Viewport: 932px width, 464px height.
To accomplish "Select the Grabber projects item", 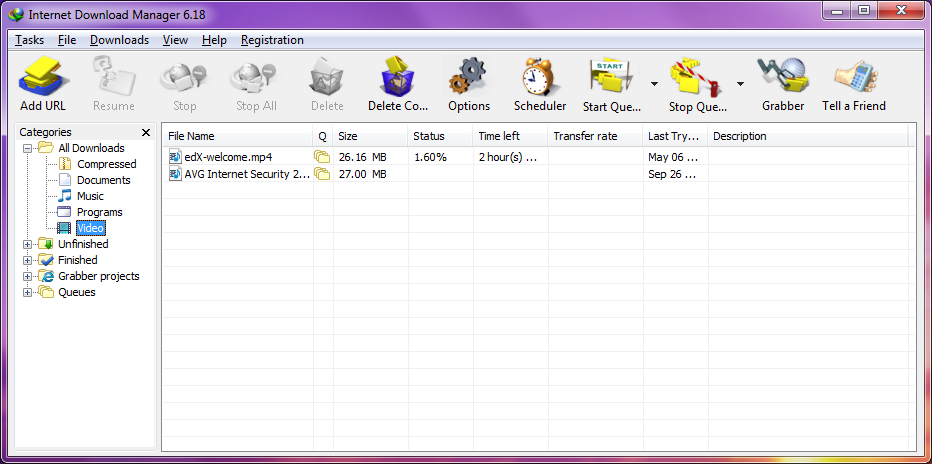I will (x=99, y=276).
